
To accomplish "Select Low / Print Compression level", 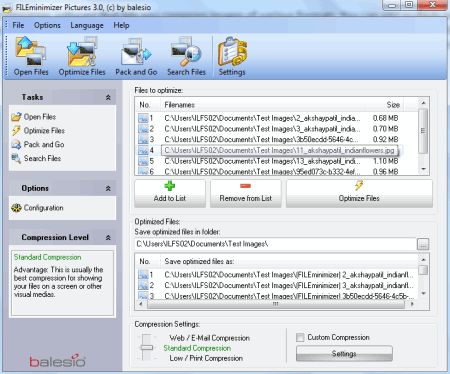I will click(206, 358).
